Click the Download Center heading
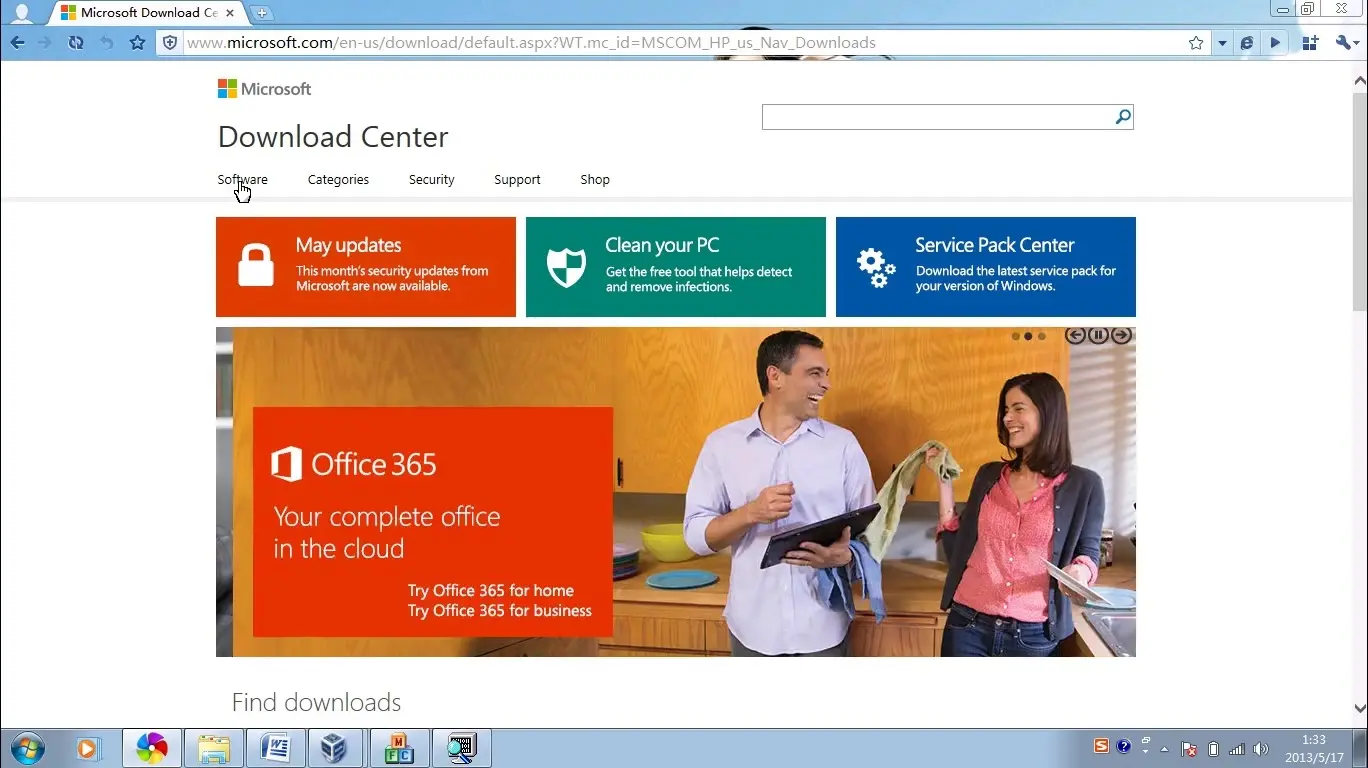Viewport: 1368px width, 768px height. pyautogui.click(x=333, y=137)
